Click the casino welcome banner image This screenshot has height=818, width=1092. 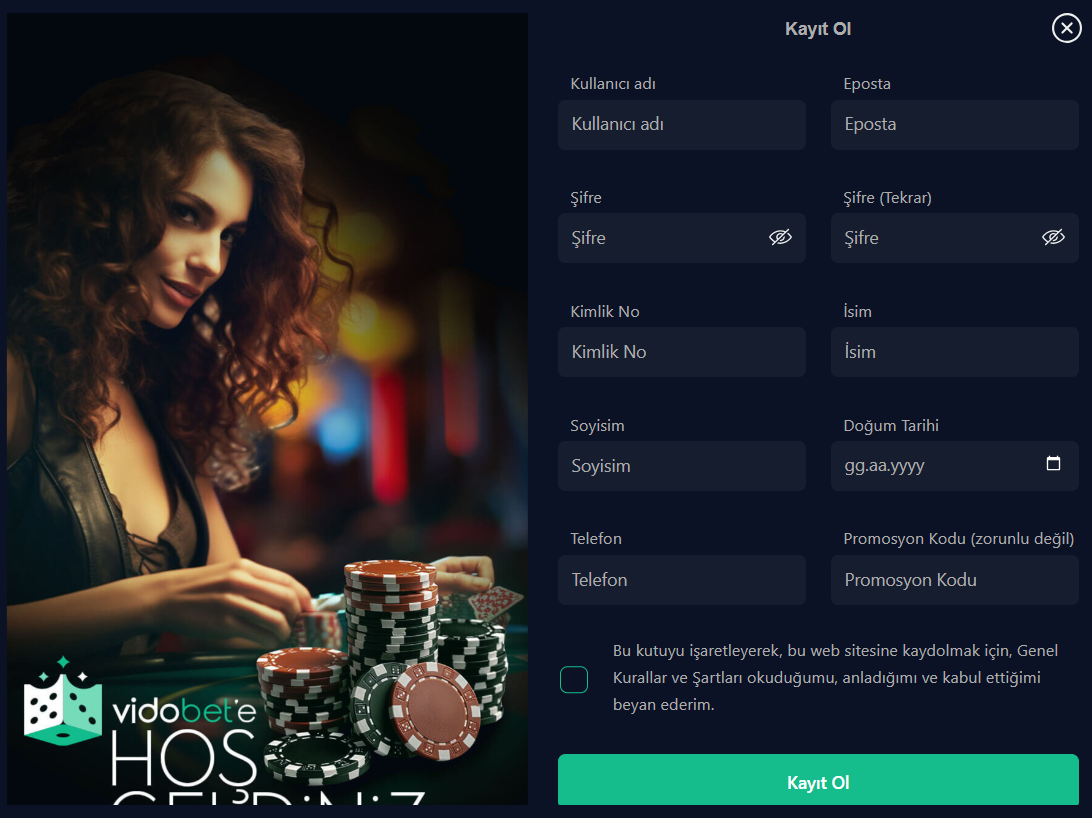pos(267,409)
